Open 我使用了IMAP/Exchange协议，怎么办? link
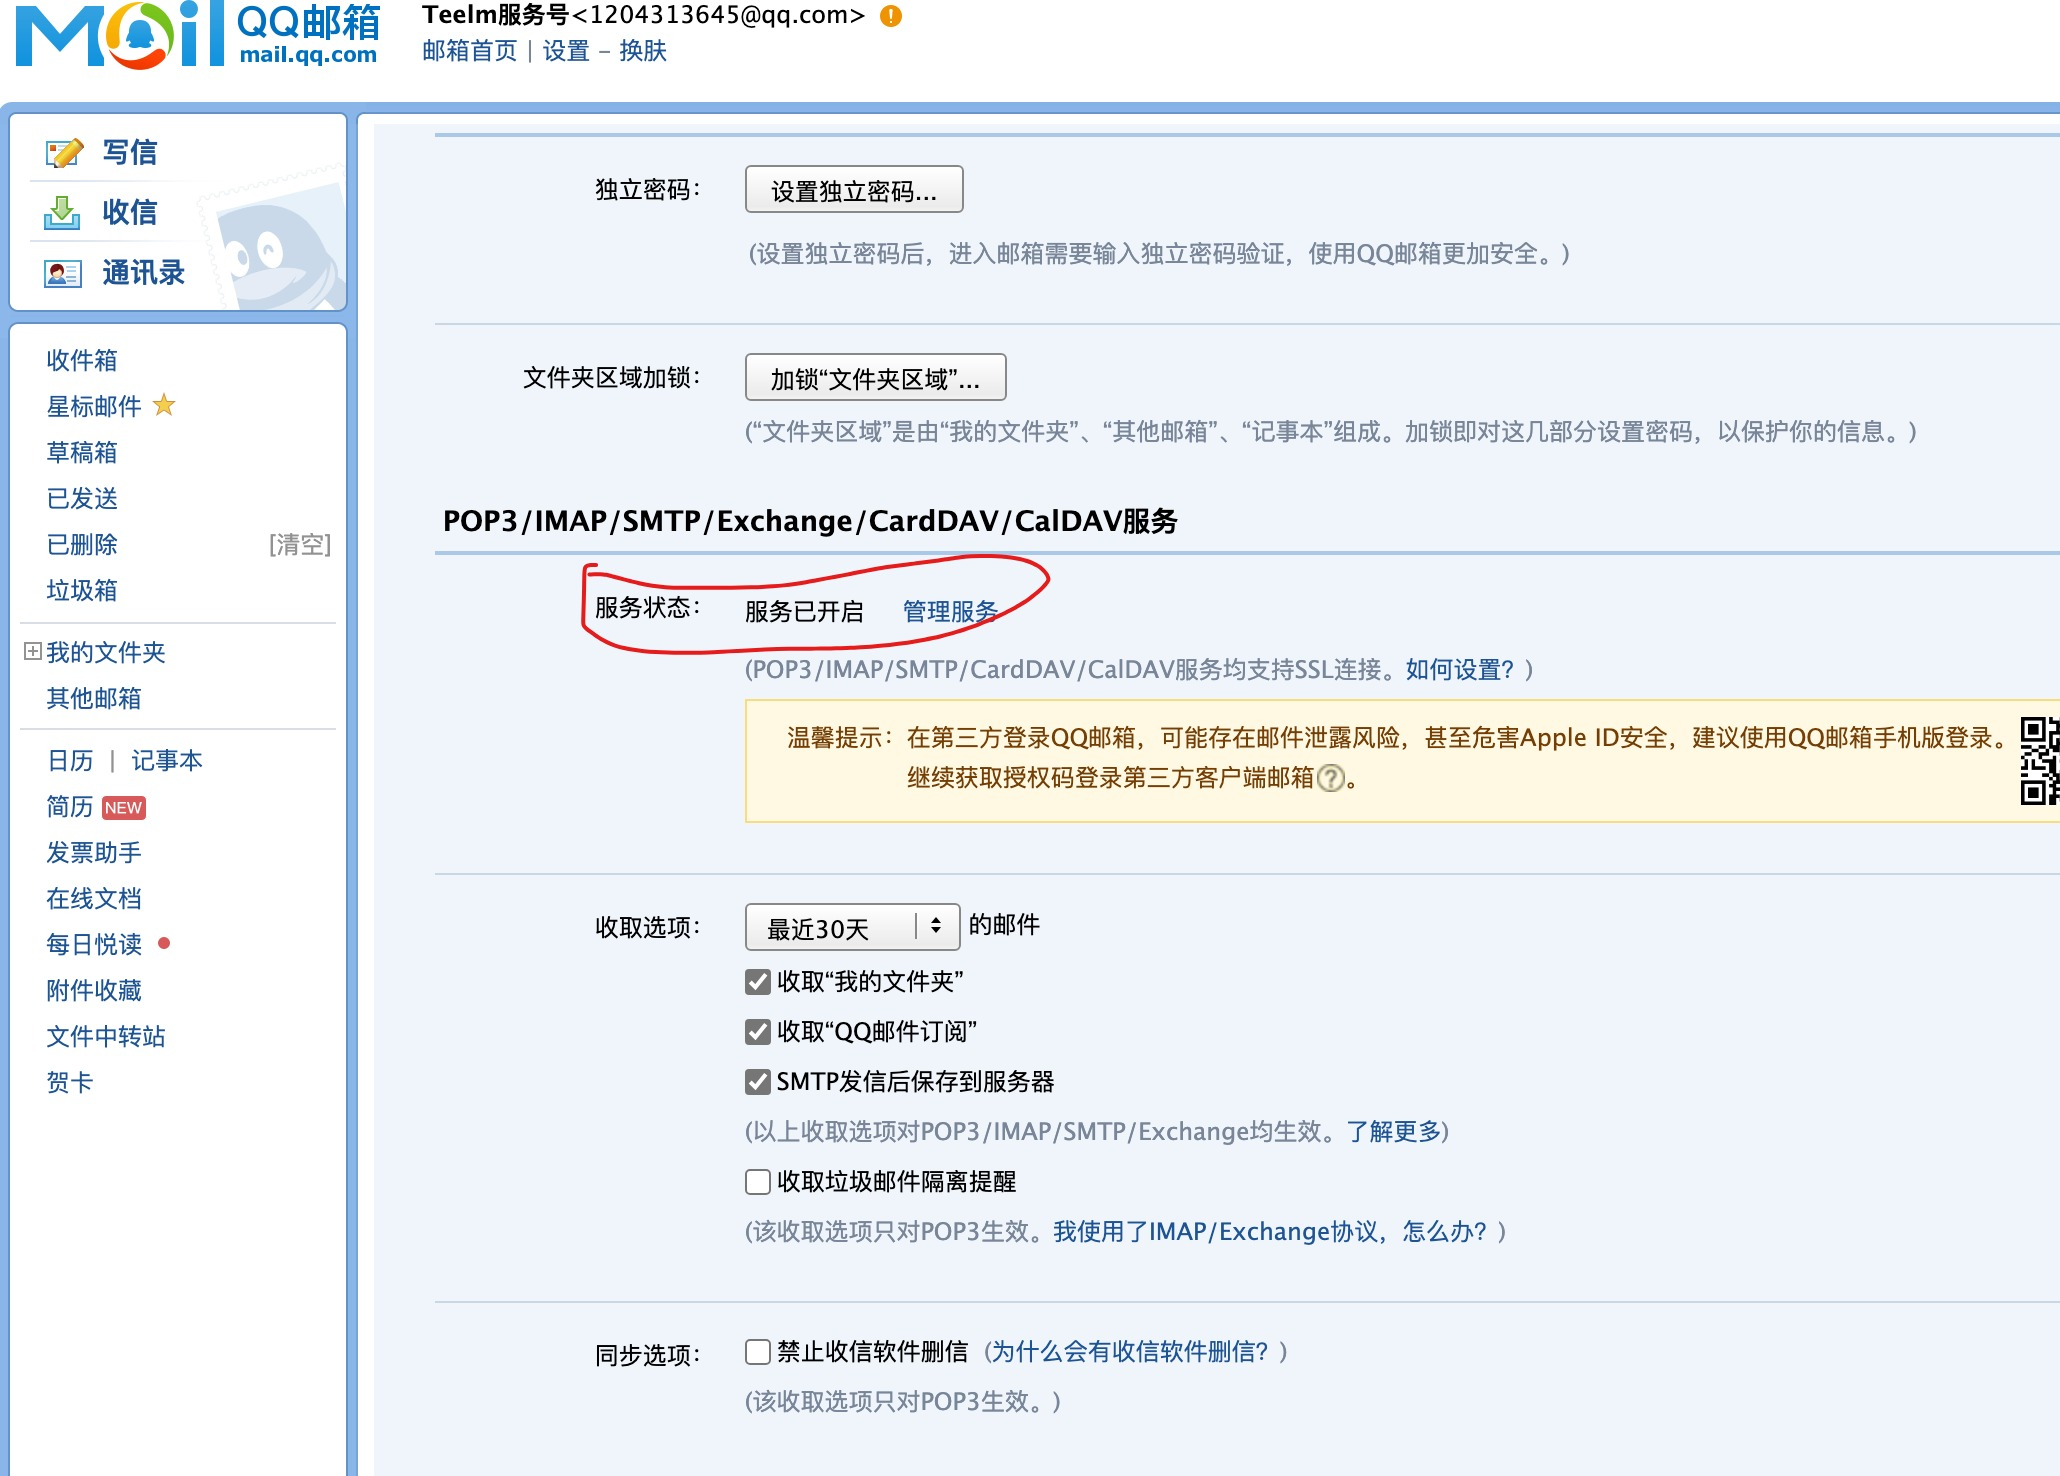This screenshot has height=1476, width=2060. click(x=1270, y=1231)
